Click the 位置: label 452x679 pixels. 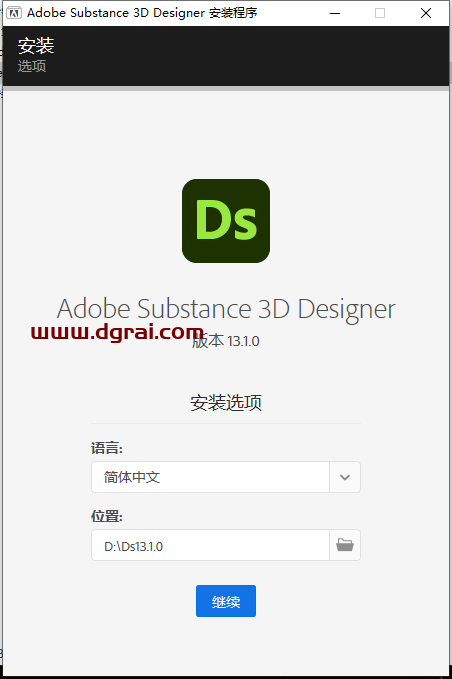tap(107, 516)
